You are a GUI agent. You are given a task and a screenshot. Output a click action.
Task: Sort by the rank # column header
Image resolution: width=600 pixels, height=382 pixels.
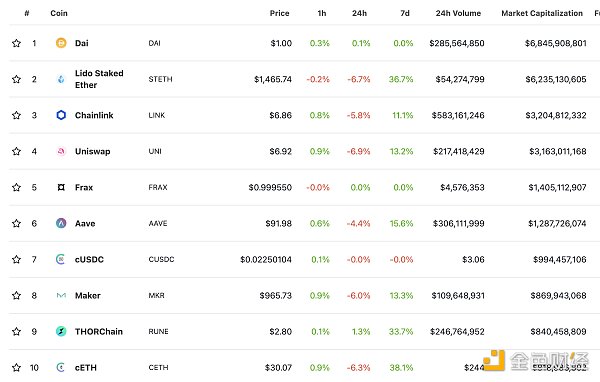pos(27,13)
